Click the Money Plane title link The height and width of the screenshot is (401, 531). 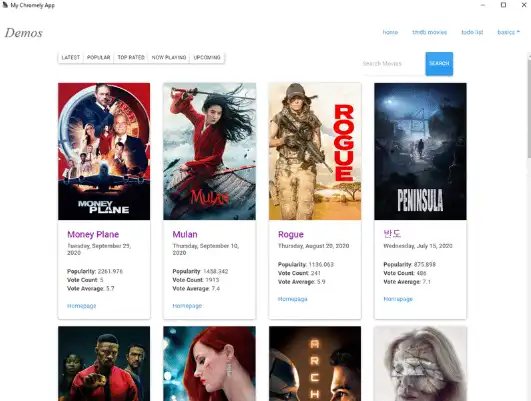(93, 234)
